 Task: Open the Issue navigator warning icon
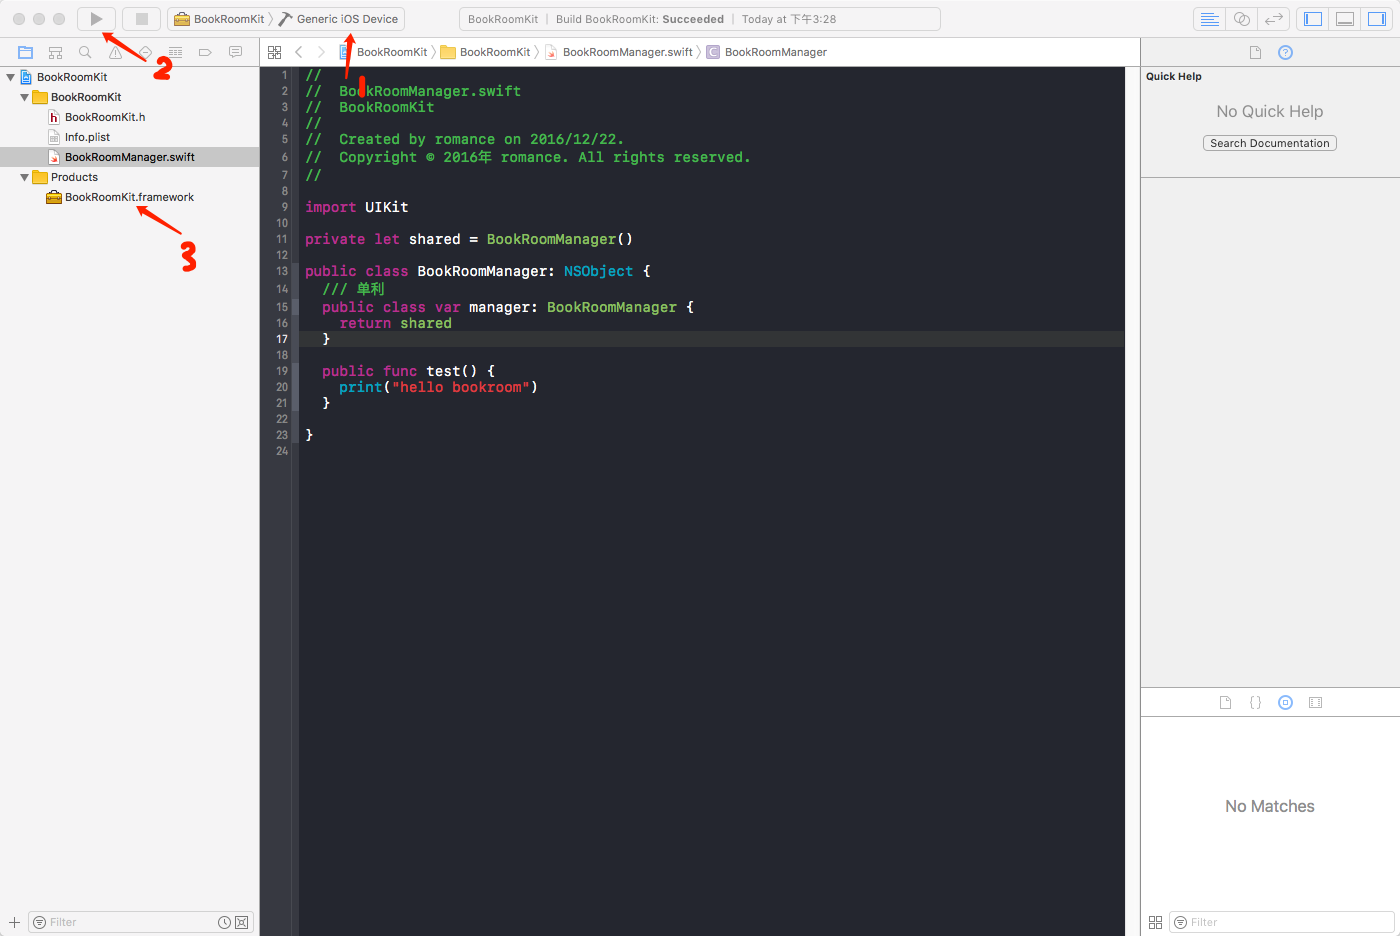[115, 52]
